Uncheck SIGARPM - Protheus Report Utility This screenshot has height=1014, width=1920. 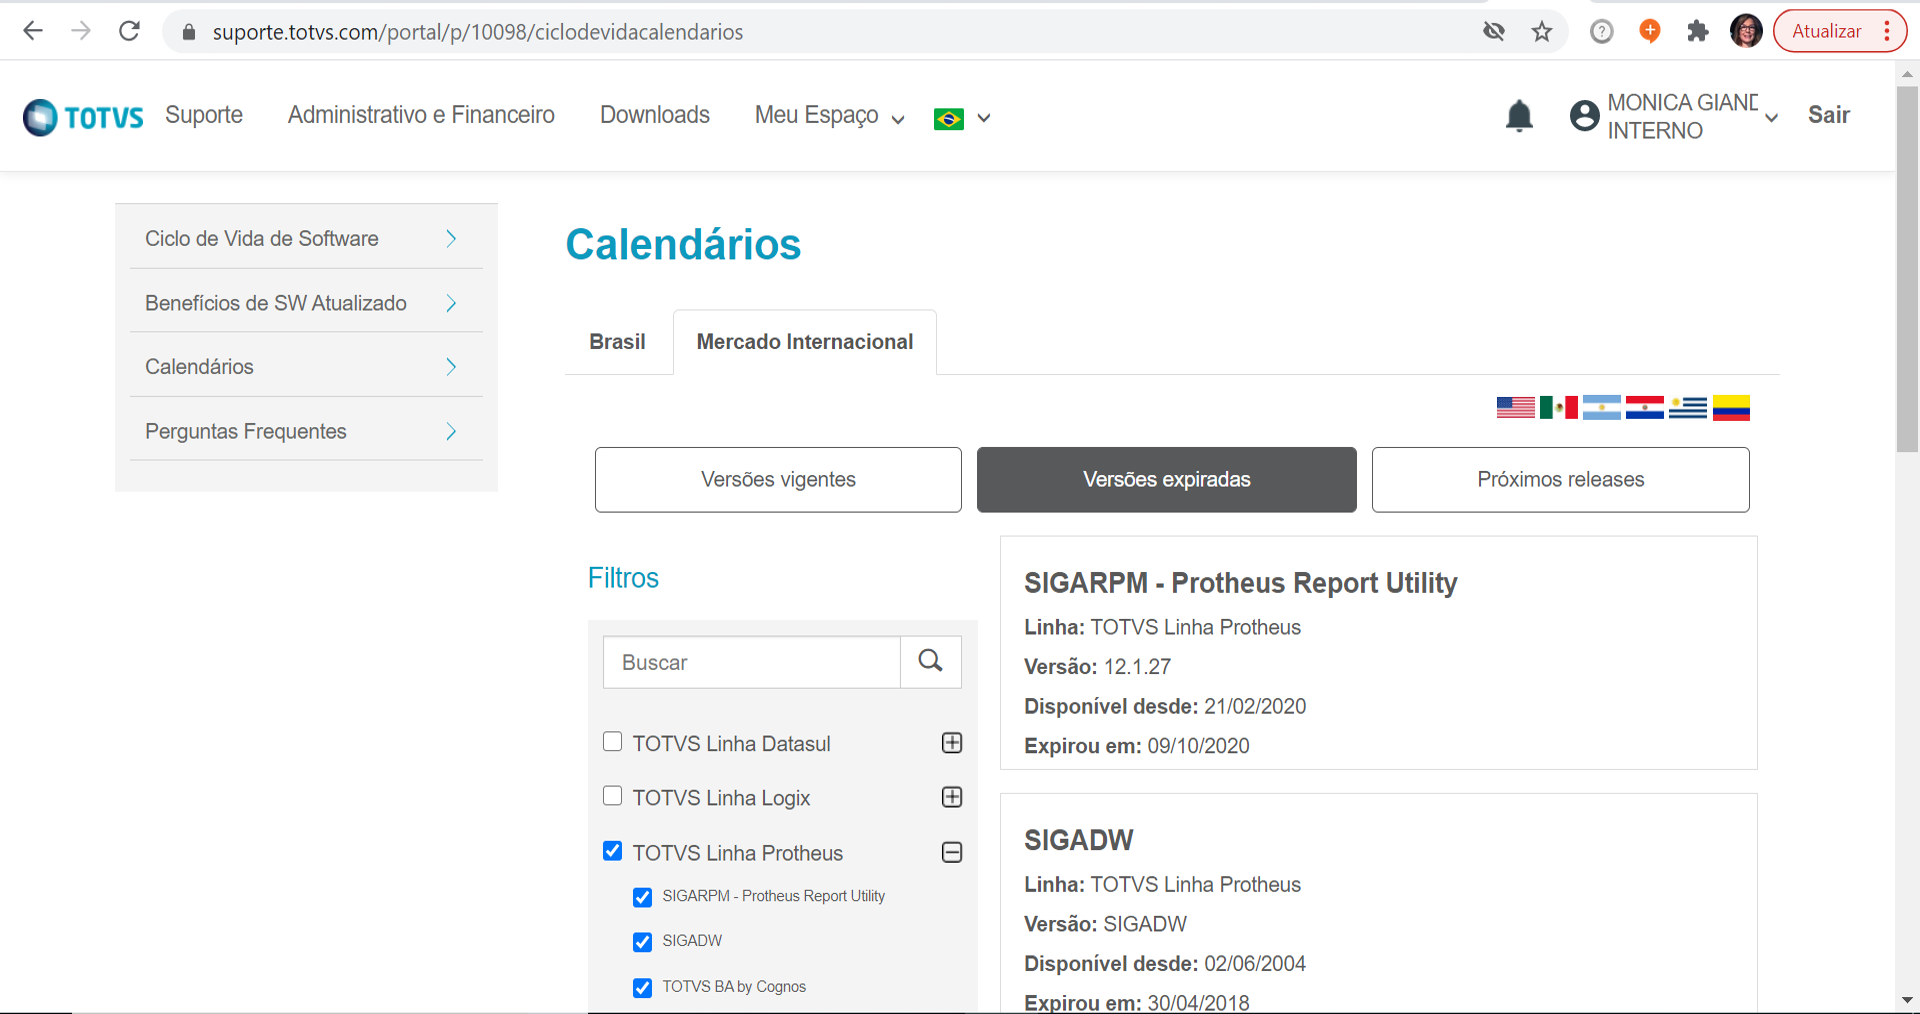643,897
